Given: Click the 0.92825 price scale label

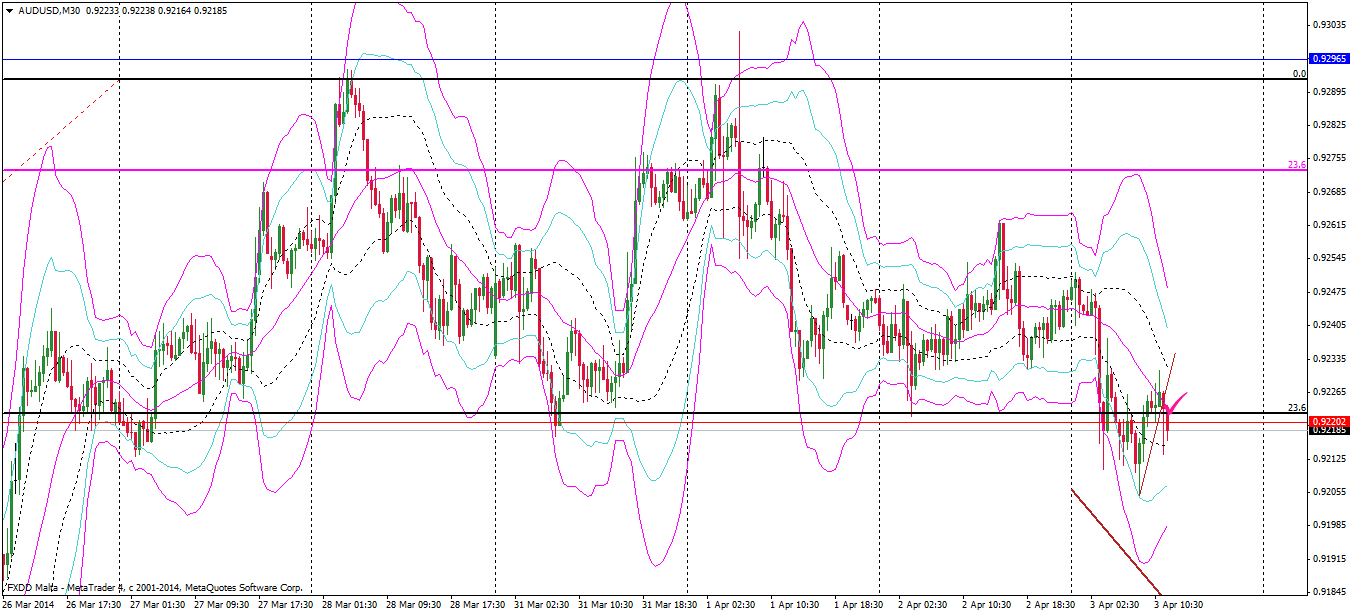Looking at the screenshot, I should [1329, 125].
